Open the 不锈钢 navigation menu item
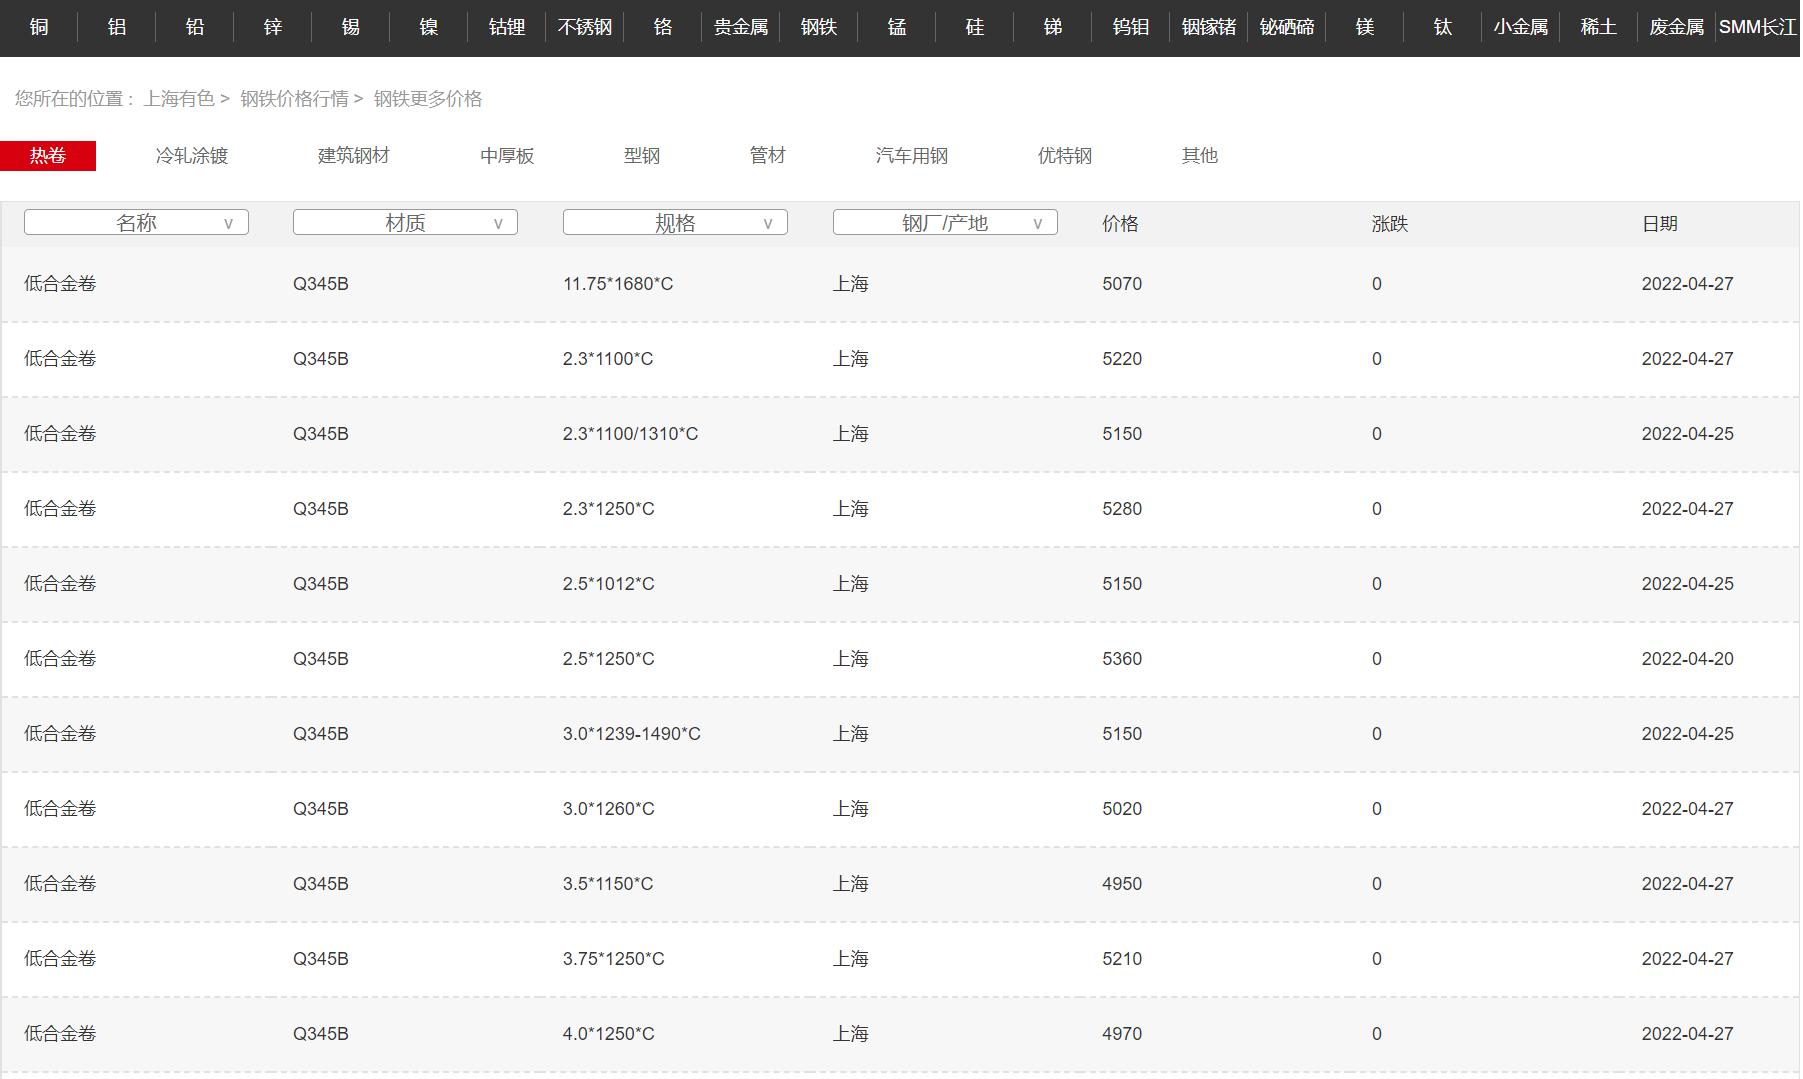Viewport: 1803px width, 1079px height. (585, 27)
